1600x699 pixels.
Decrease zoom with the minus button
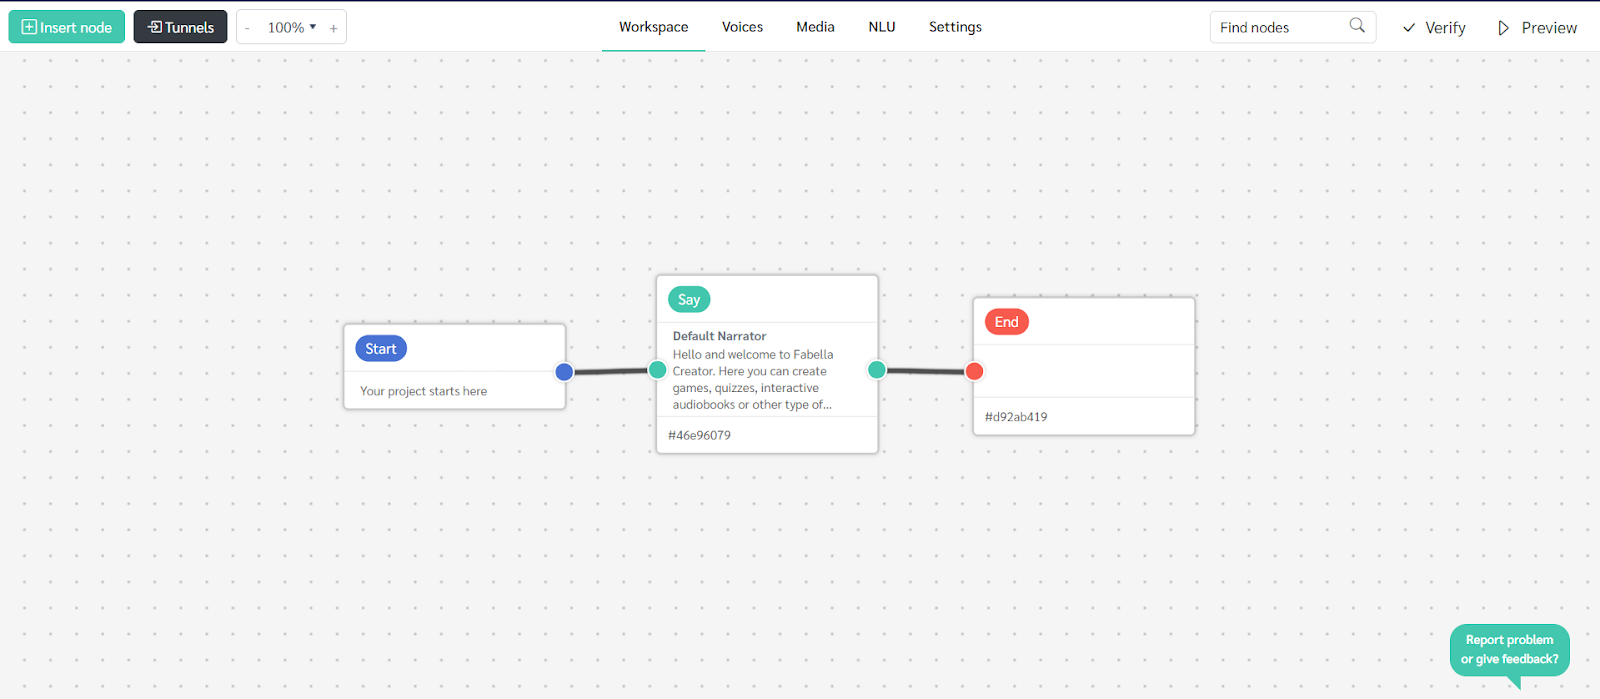[x=248, y=28]
